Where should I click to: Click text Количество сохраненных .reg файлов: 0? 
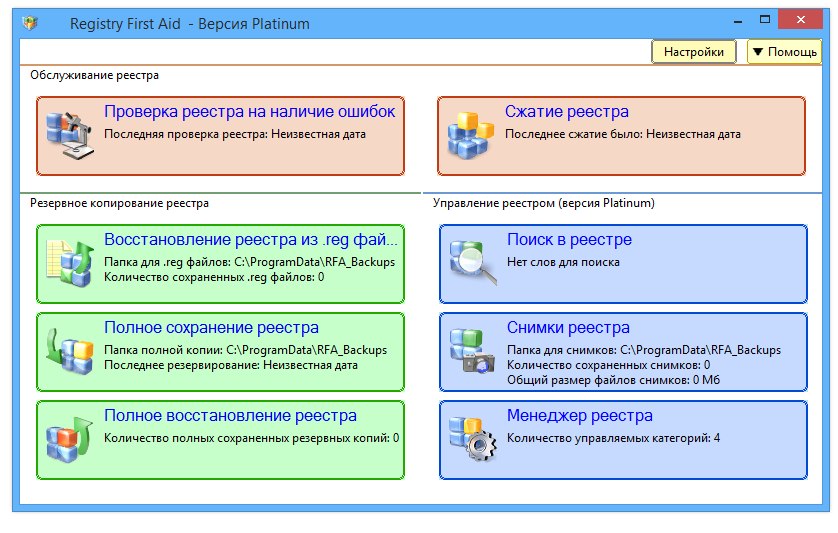click(214, 277)
